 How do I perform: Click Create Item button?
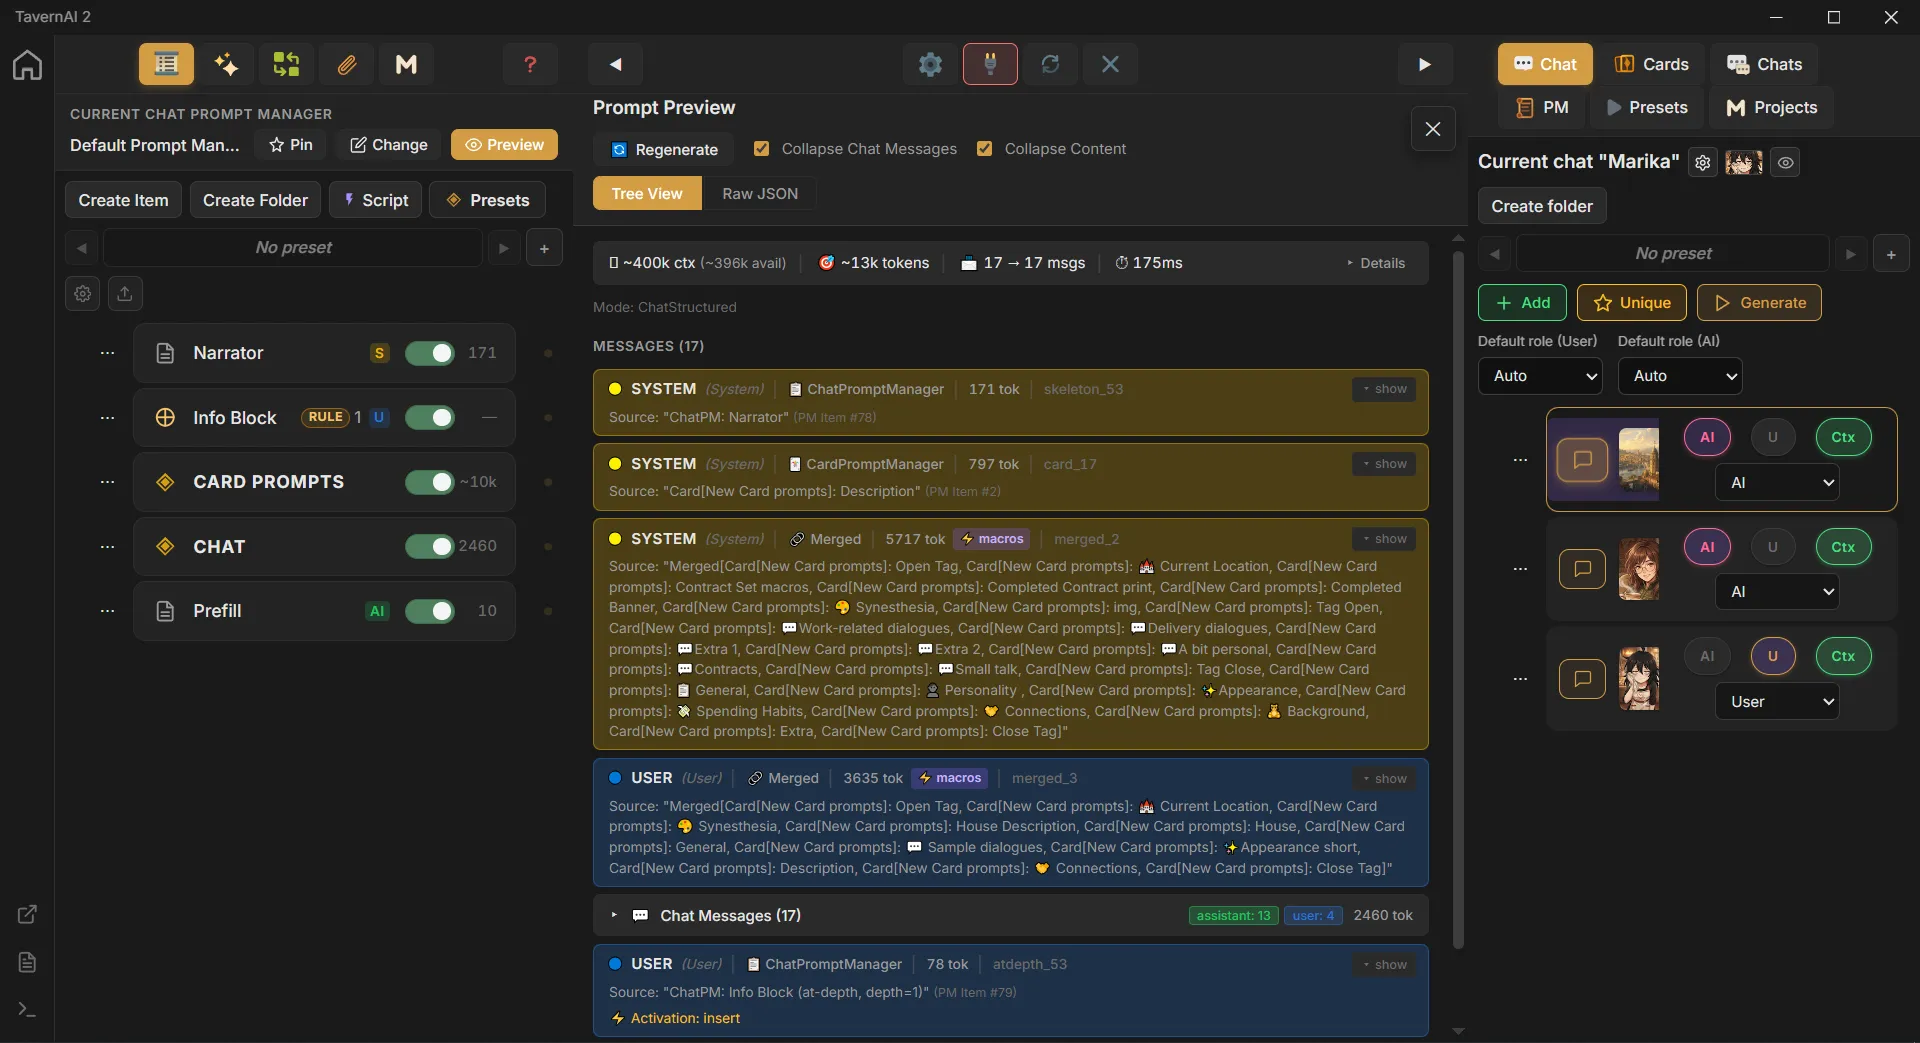coord(124,200)
